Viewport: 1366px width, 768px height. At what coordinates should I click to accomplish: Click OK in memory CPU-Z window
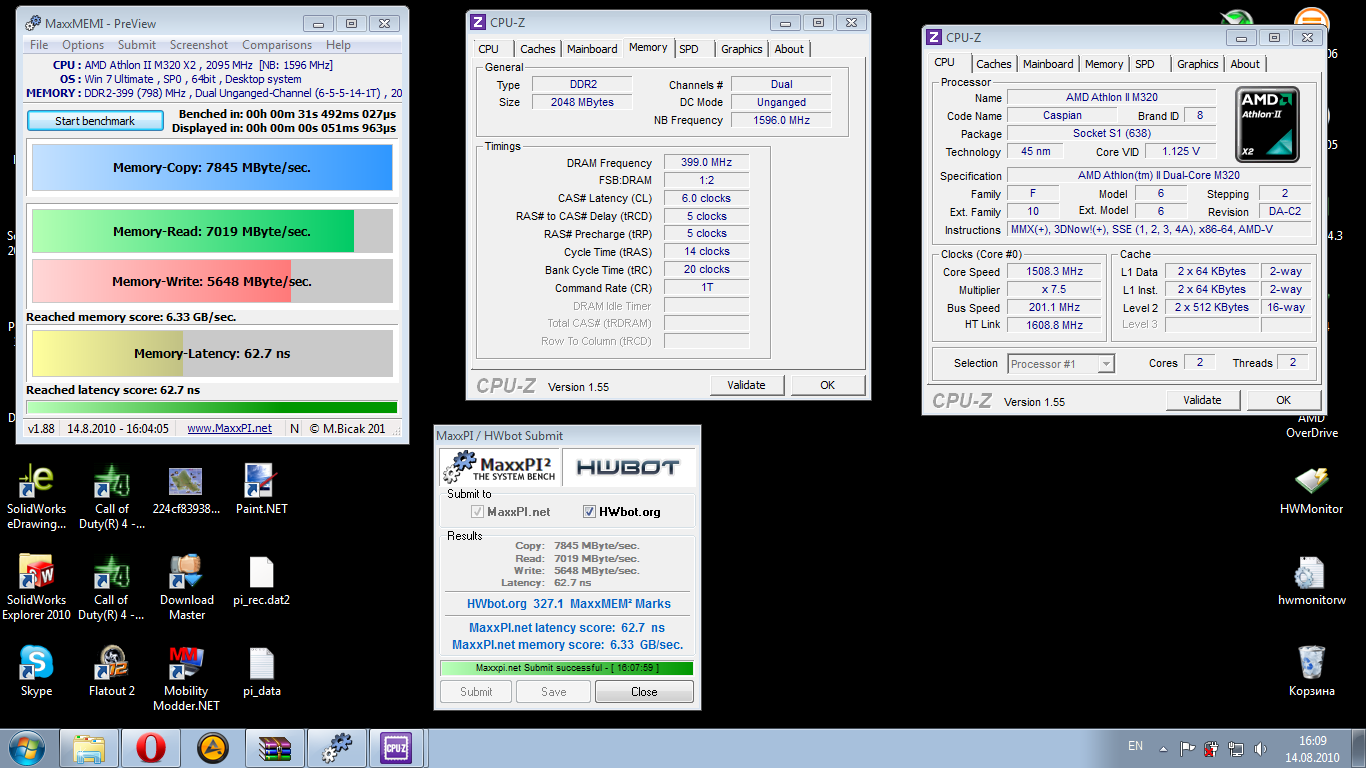click(x=827, y=385)
